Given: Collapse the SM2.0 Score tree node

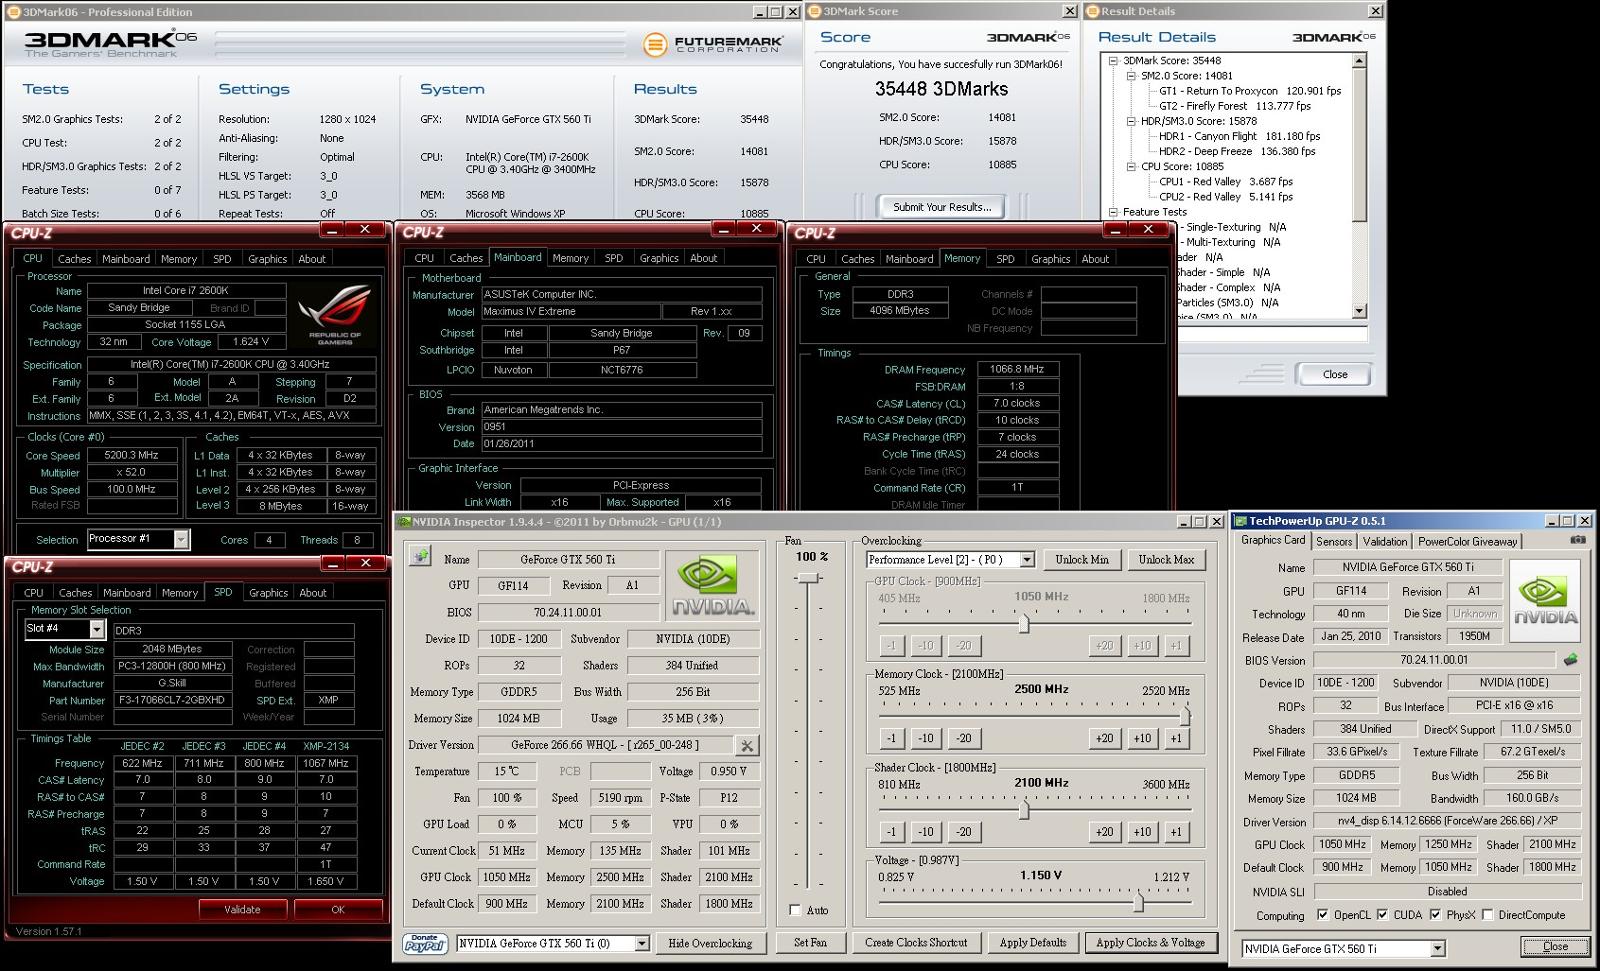Looking at the screenshot, I should tap(1131, 76).
